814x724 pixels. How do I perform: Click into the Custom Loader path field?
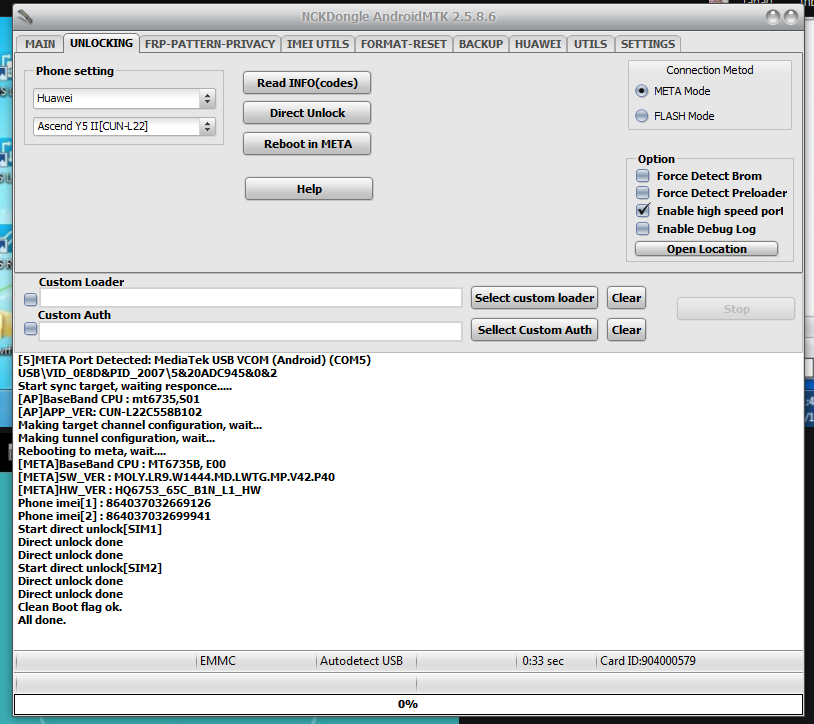pyautogui.click(x=251, y=298)
